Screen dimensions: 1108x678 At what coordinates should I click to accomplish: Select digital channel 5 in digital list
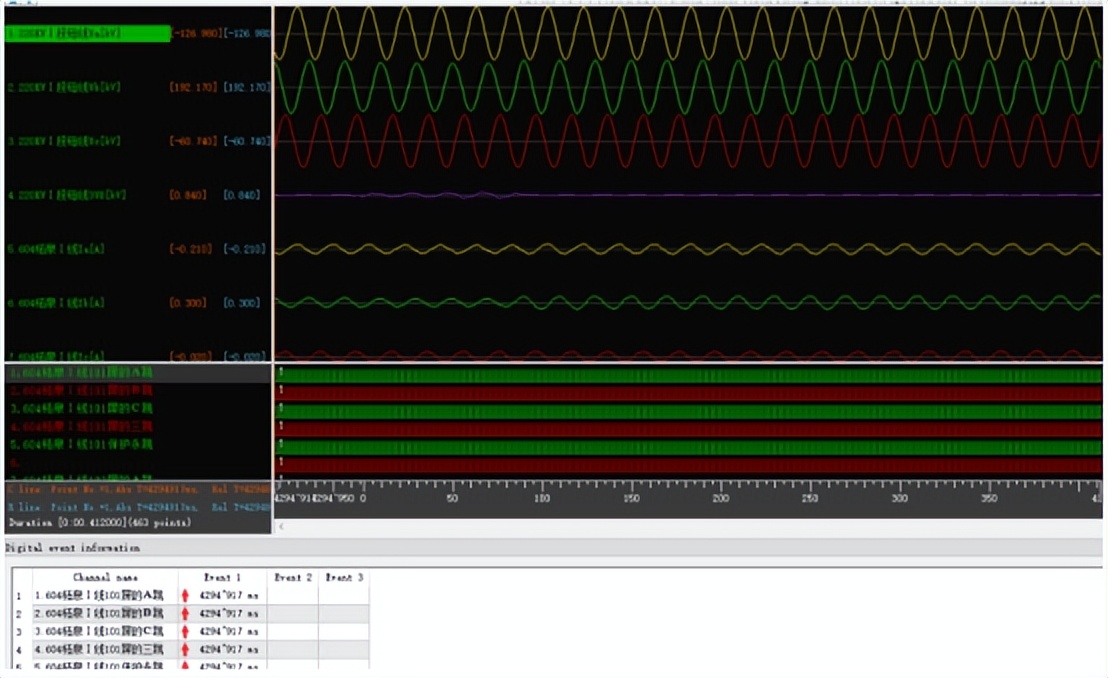pyautogui.click(x=81, y=444)
